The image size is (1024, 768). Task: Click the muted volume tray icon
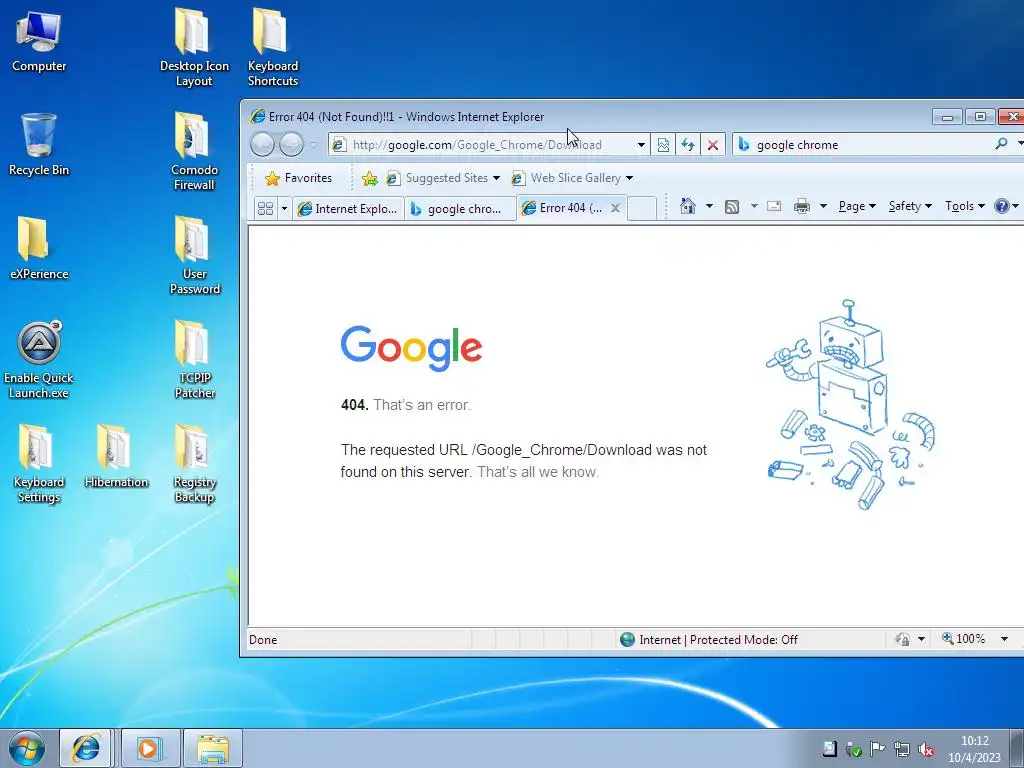925,750
